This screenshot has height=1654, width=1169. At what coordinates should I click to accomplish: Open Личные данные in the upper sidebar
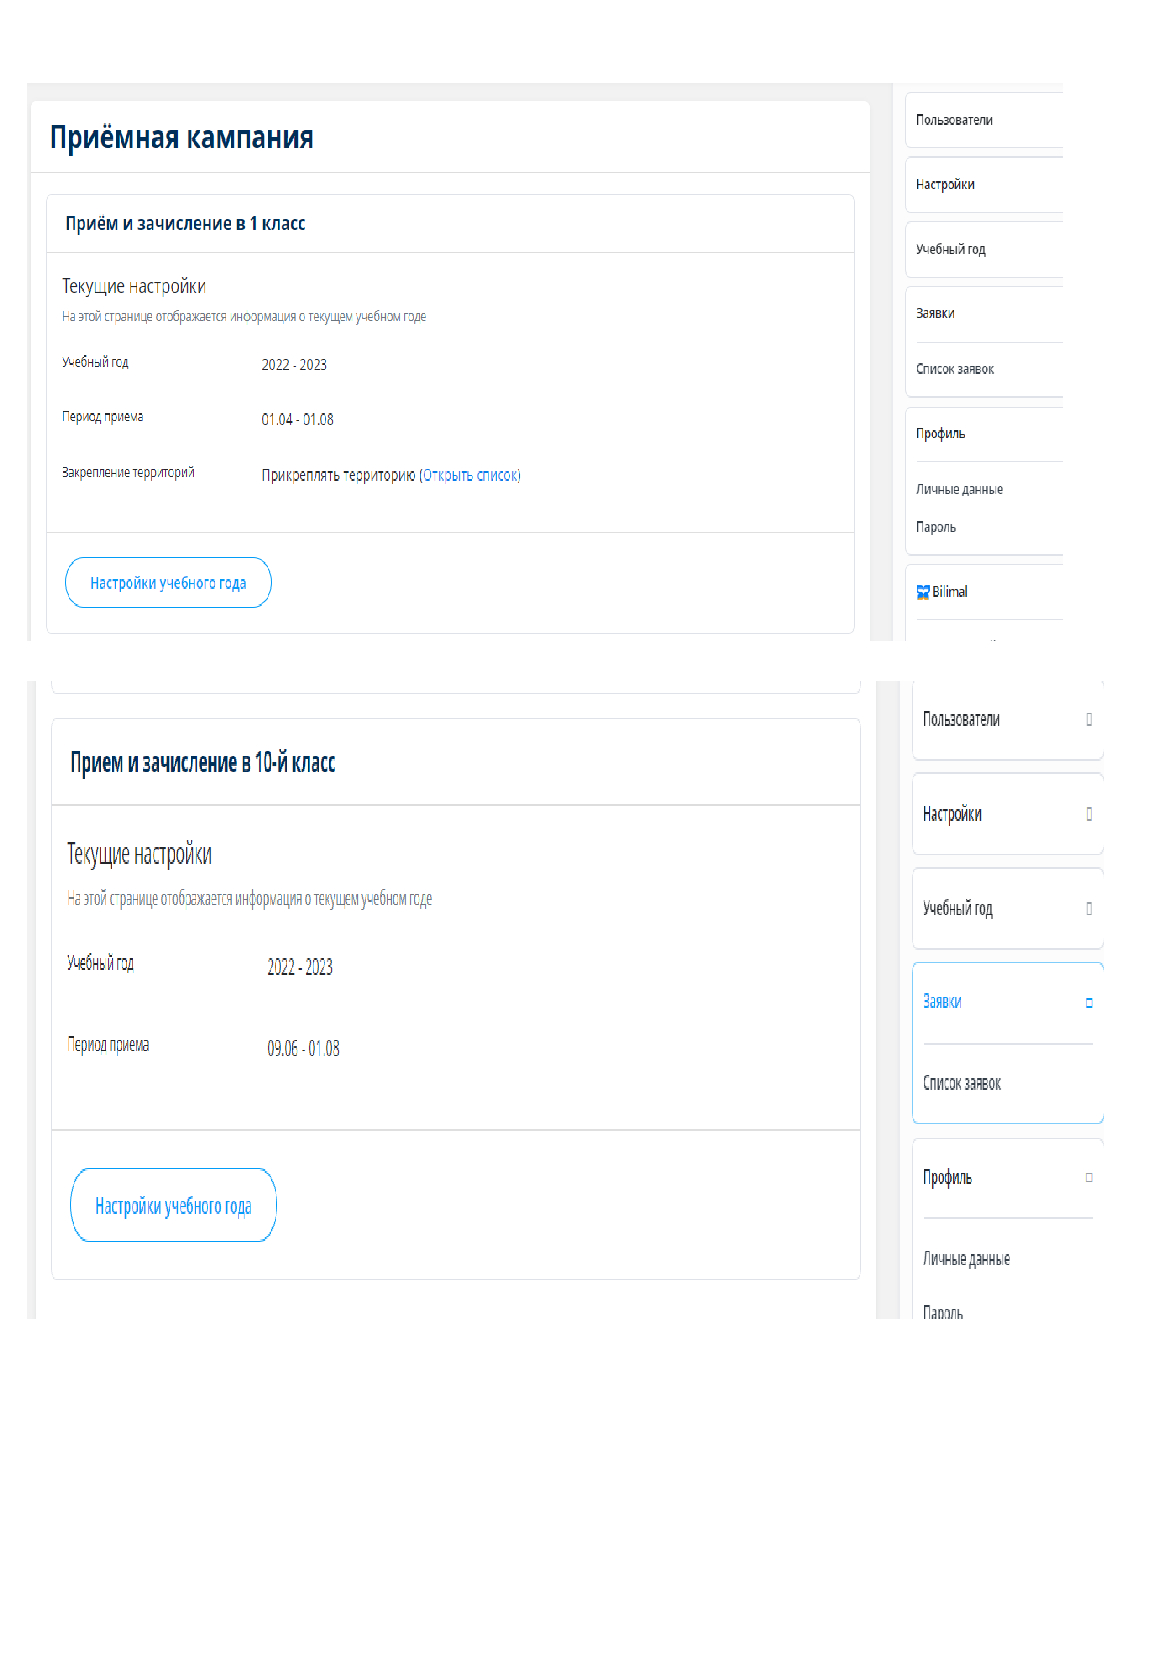[959, 490]
